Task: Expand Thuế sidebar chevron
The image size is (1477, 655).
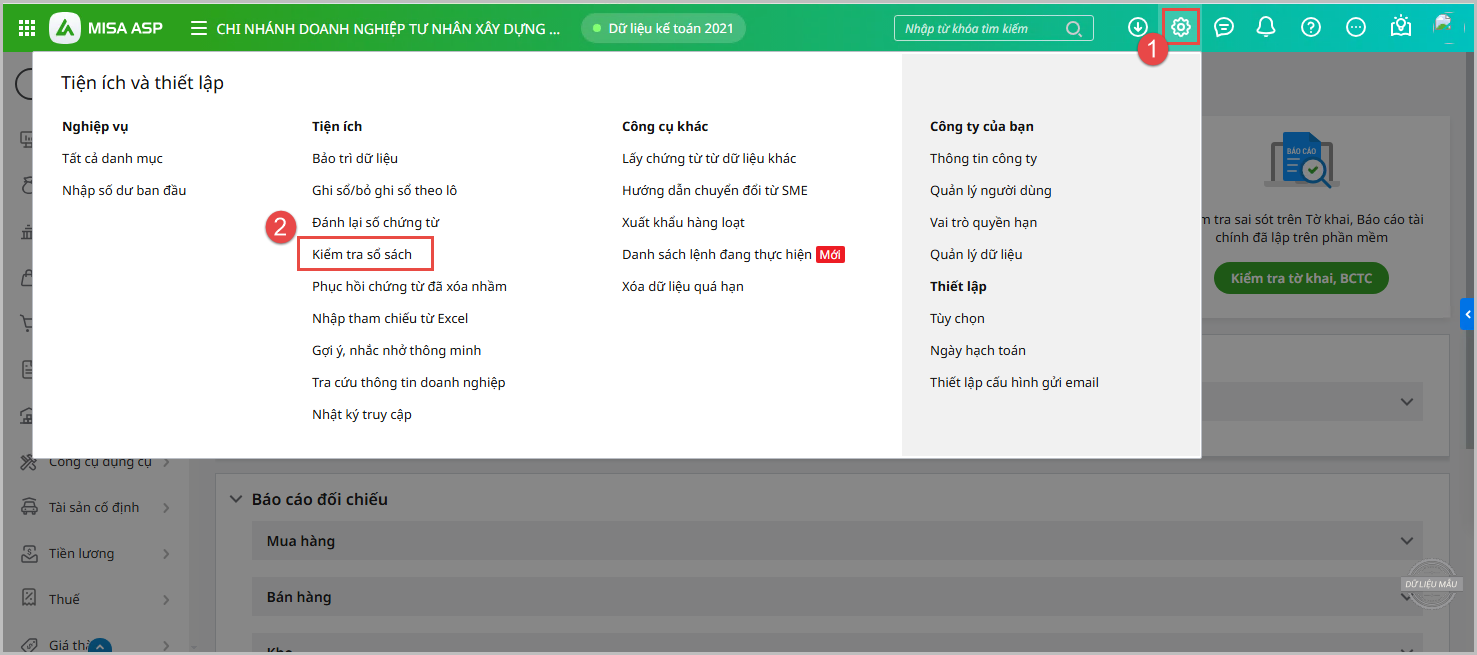Action: pos(166,599)
